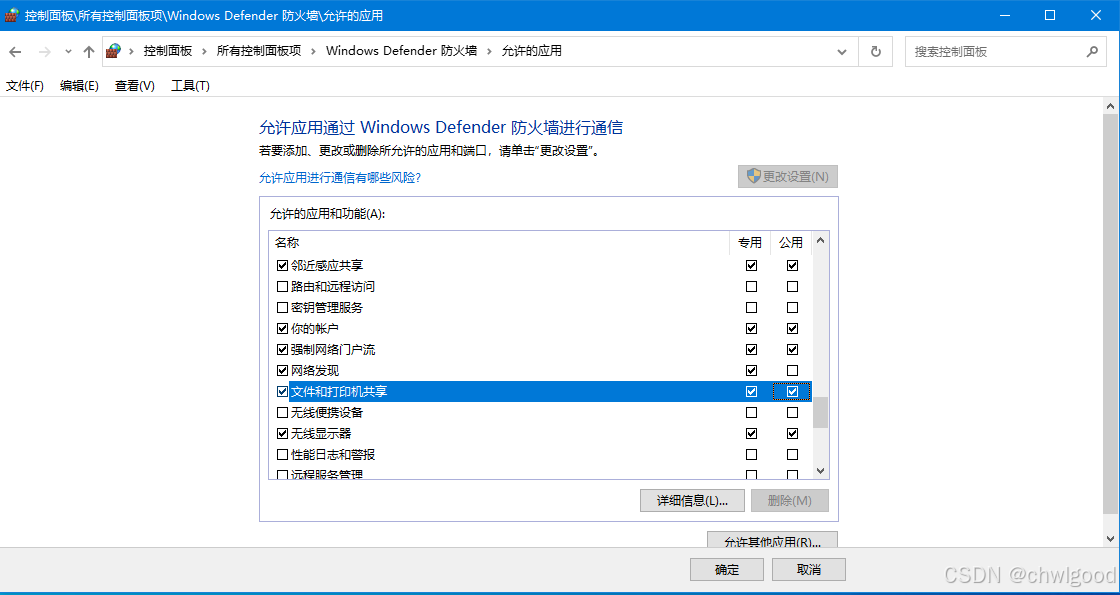The image size is (1120, 595).
Task: Check 无线便携设备 name checkbox
Action: (282, 413)
